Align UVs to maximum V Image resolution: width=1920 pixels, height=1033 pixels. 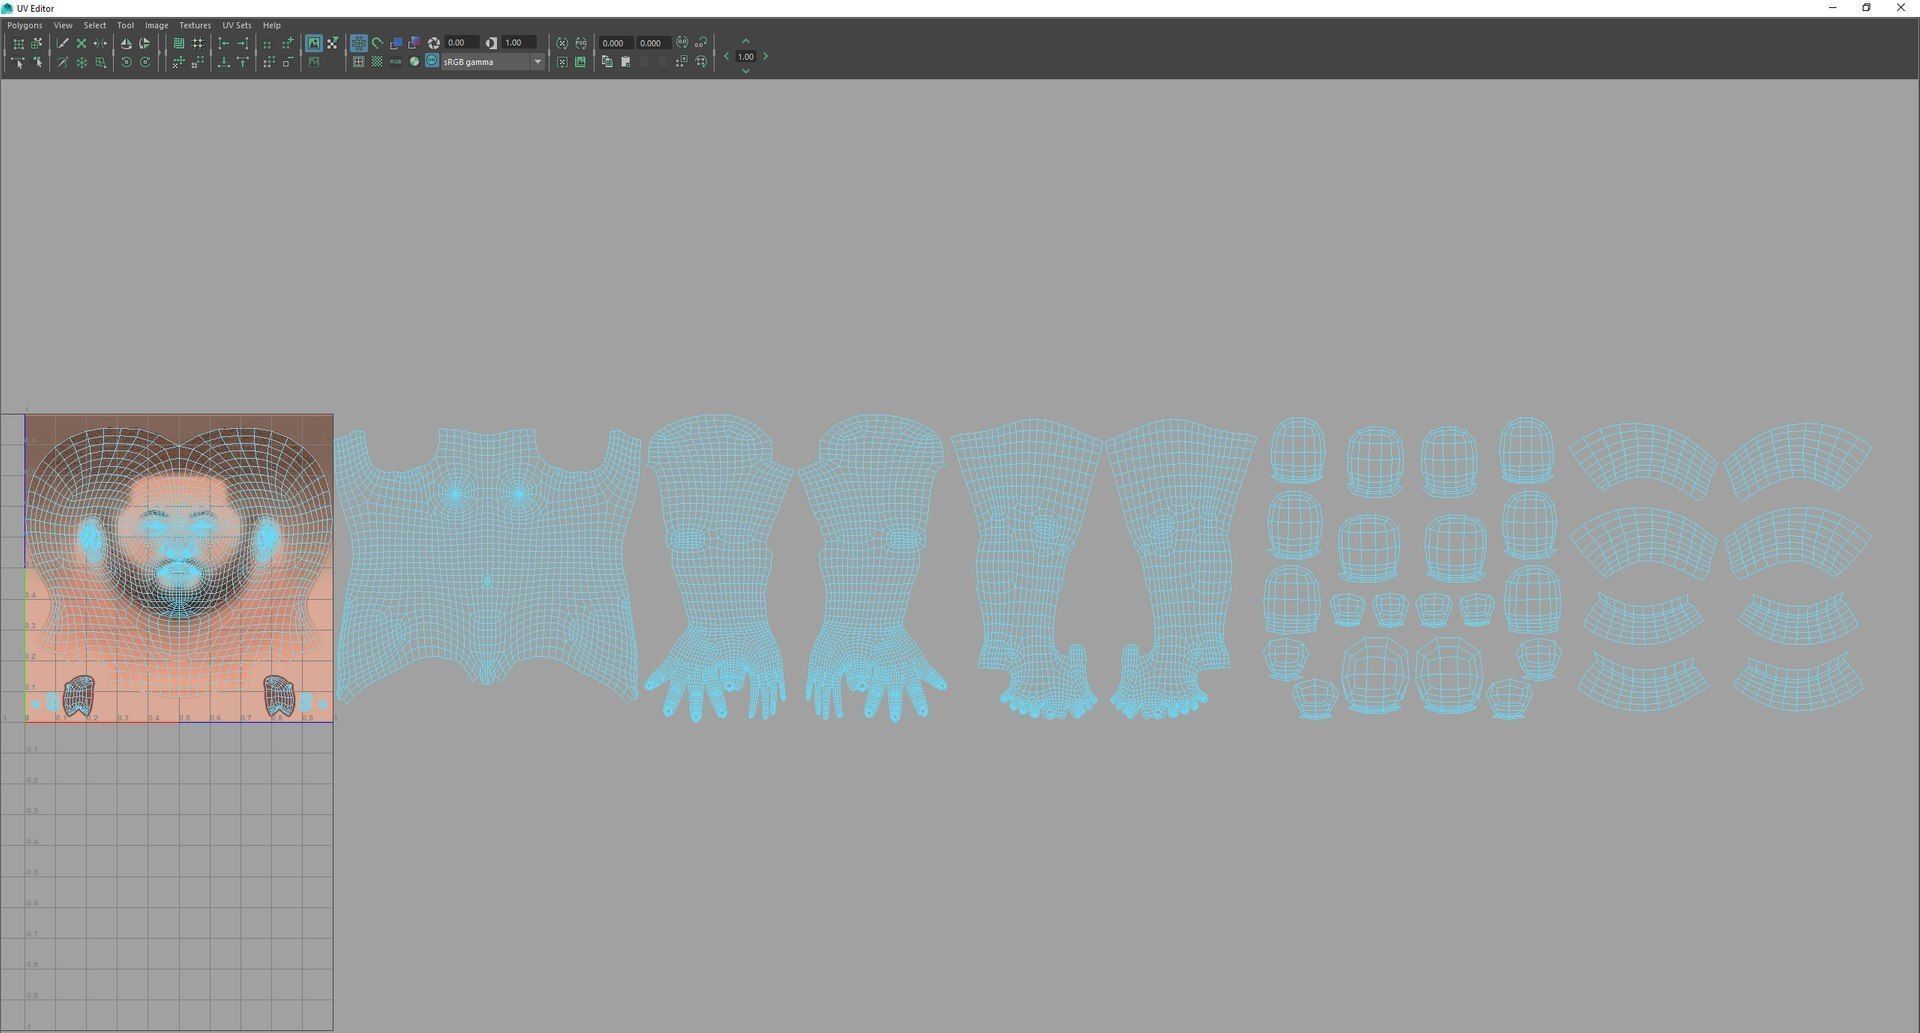coord(243,62)
